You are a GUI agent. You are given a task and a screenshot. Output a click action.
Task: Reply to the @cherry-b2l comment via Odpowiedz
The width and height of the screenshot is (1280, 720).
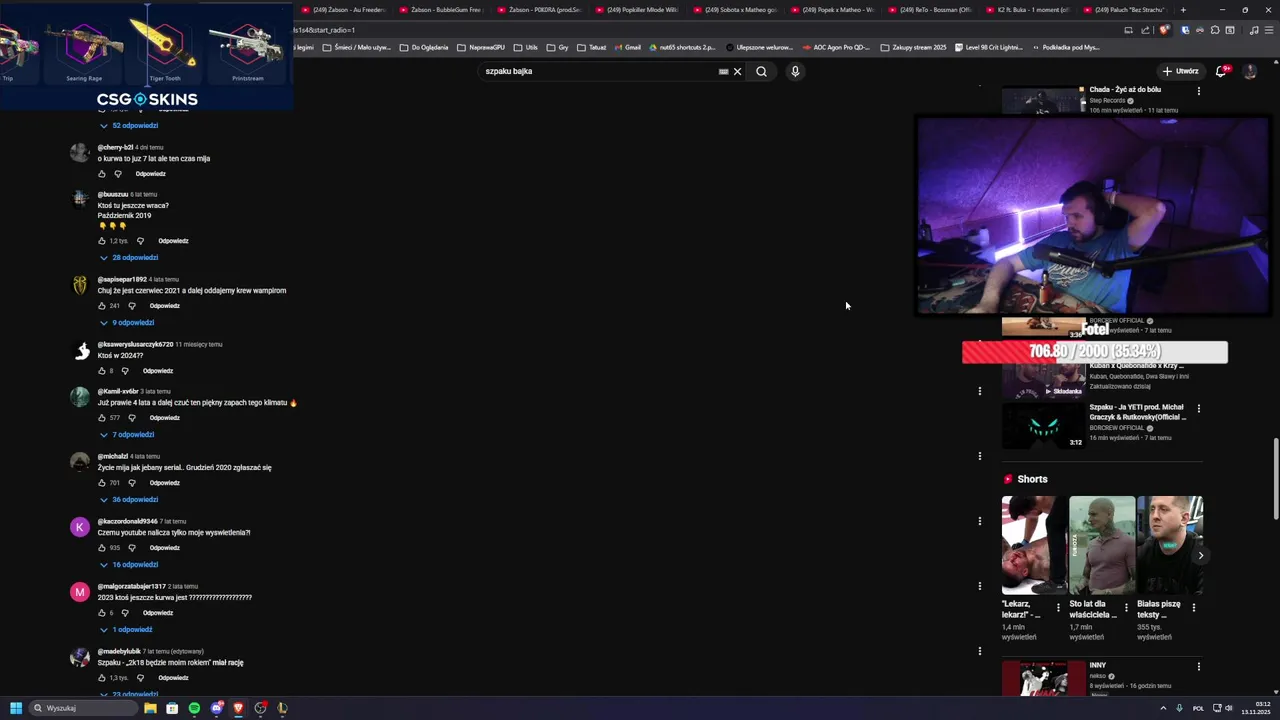point(151,174)
